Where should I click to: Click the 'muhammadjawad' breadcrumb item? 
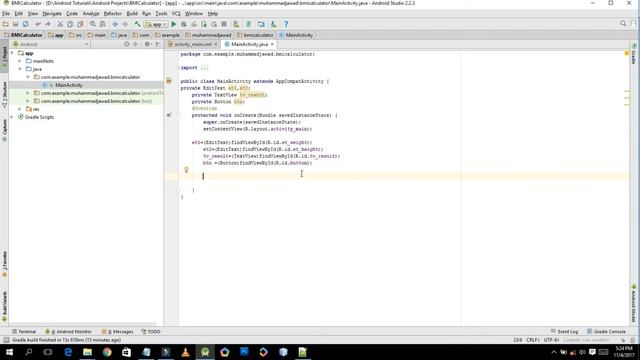tap(208, 35)
